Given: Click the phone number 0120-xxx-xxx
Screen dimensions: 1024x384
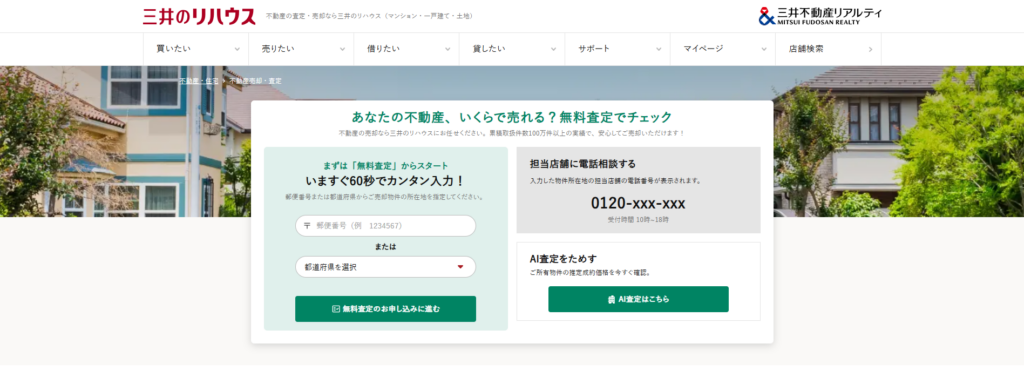Looking at the screenshot, I should [x=638, y=204].
